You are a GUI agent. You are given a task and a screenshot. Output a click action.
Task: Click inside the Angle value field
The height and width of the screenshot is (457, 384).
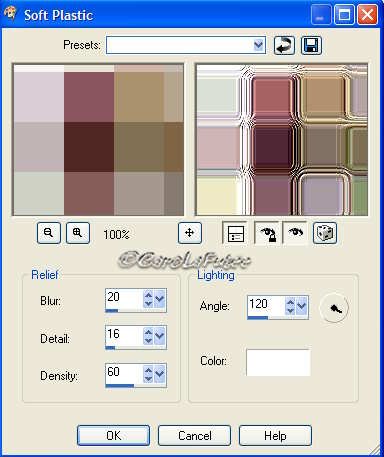266,306
